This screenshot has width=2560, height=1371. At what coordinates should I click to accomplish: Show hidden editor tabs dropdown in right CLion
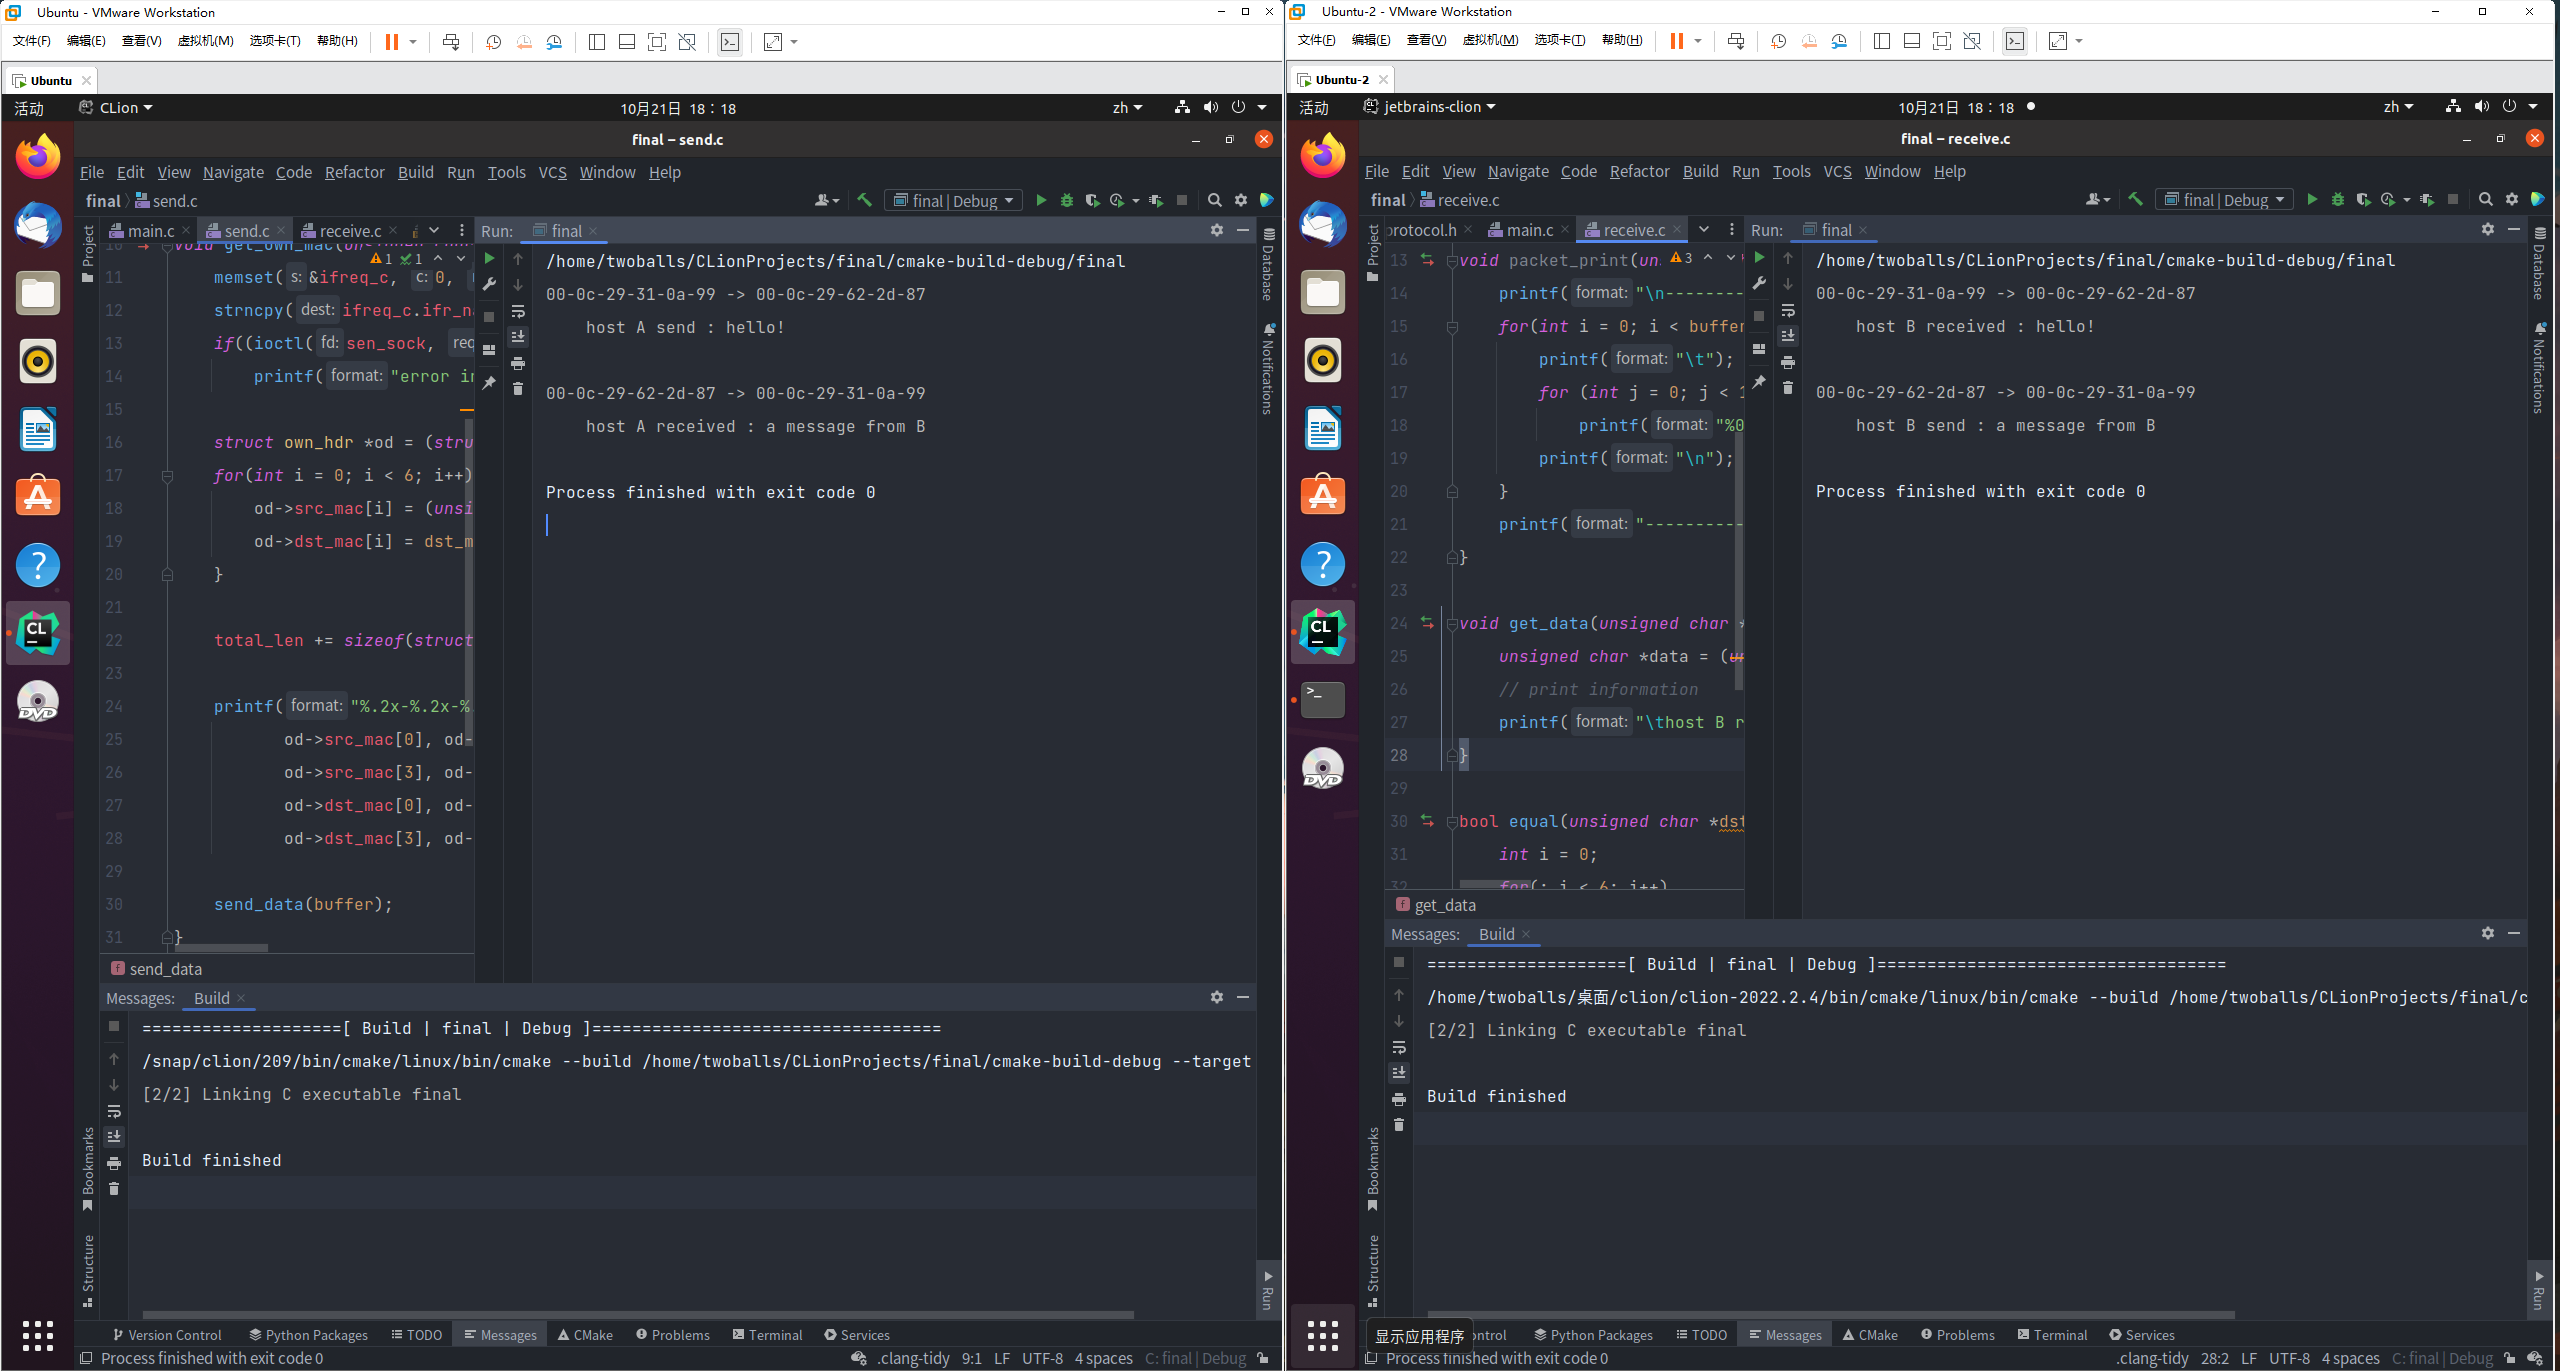click(1704, 230)
